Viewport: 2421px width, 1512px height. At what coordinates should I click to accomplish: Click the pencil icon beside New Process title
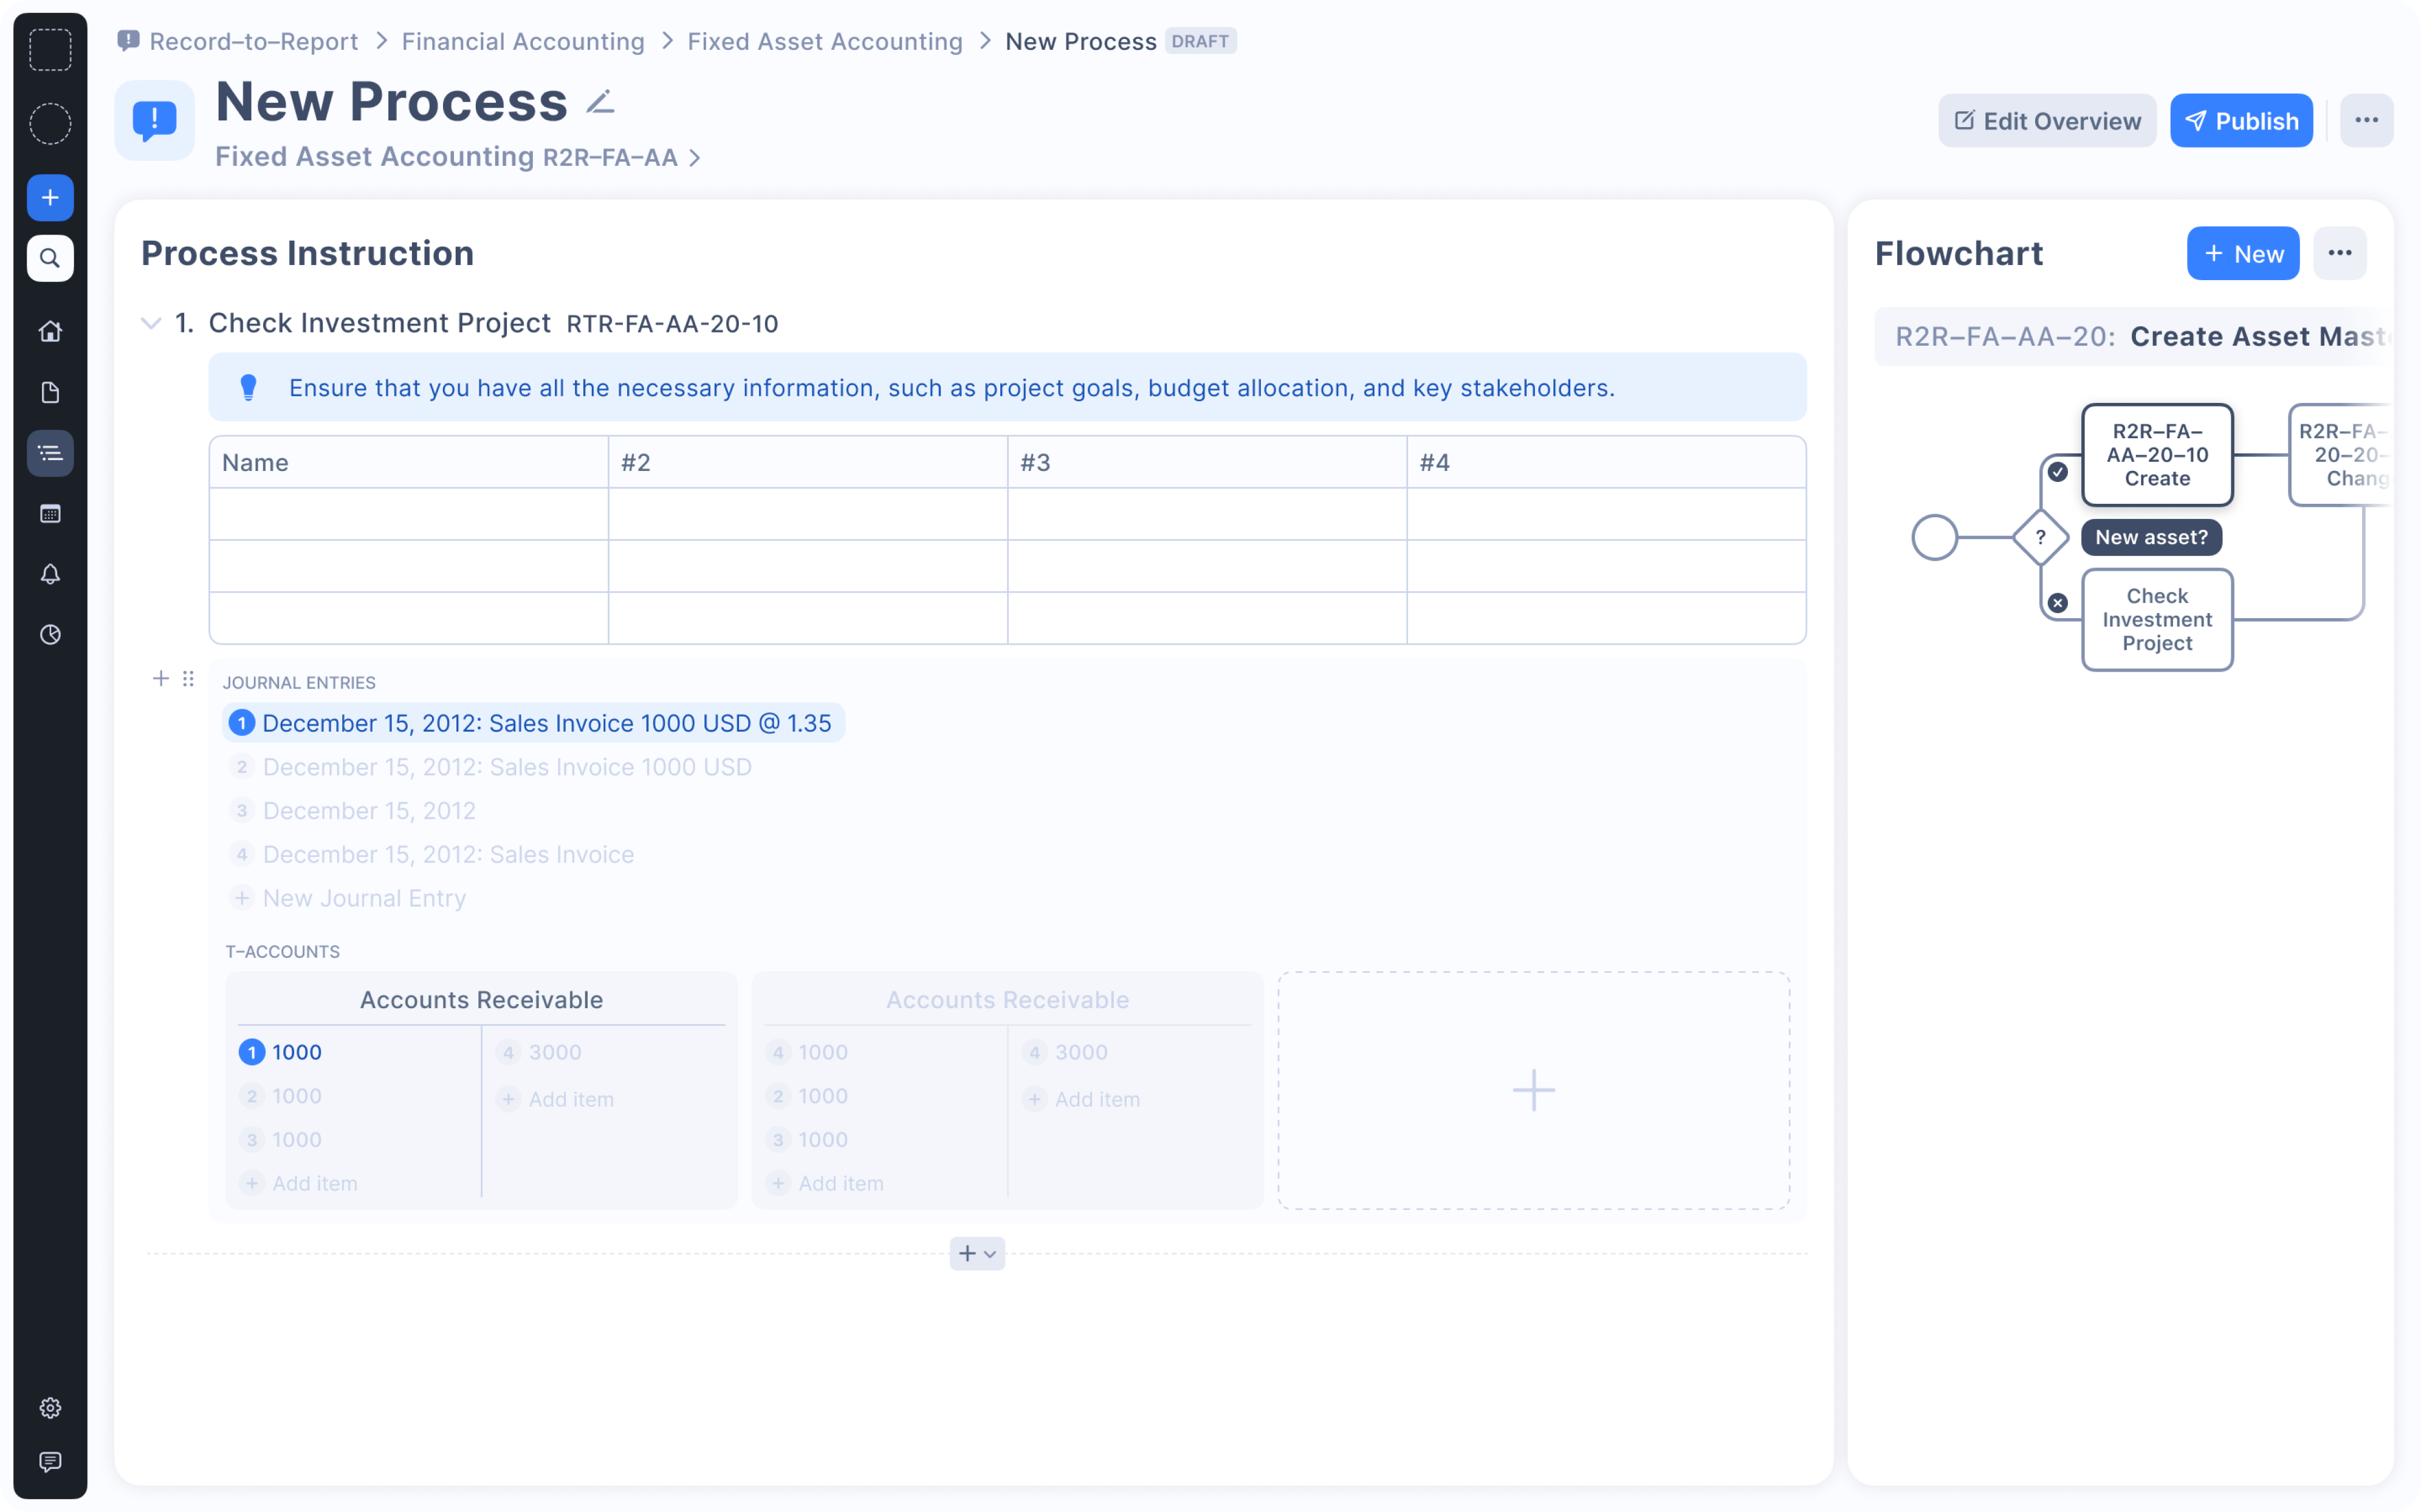click(x=600, y=102)
